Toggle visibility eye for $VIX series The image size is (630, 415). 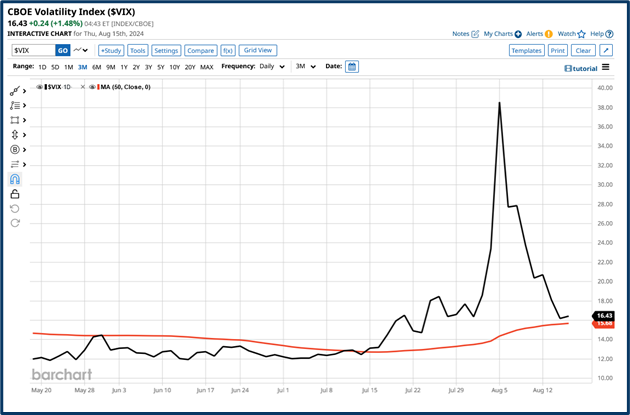[x=39, y=87]
